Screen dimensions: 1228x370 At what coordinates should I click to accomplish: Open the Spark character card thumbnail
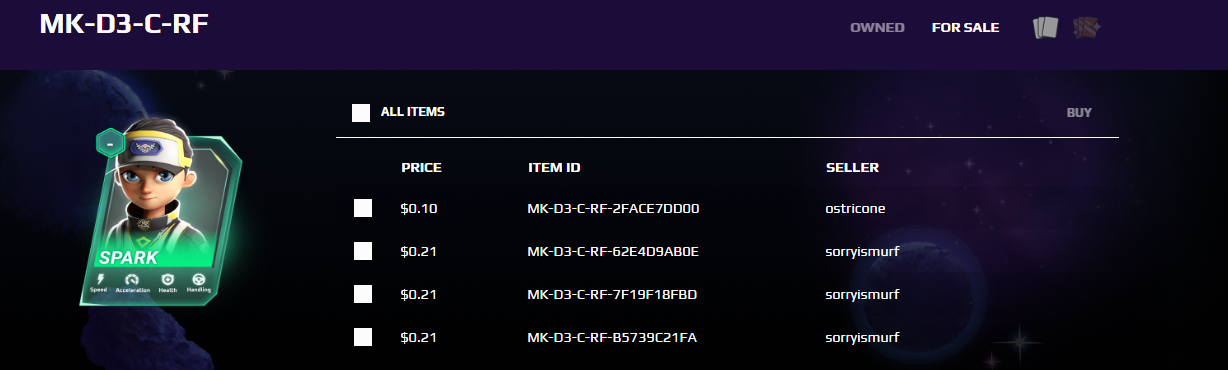[x=165, y=220]
